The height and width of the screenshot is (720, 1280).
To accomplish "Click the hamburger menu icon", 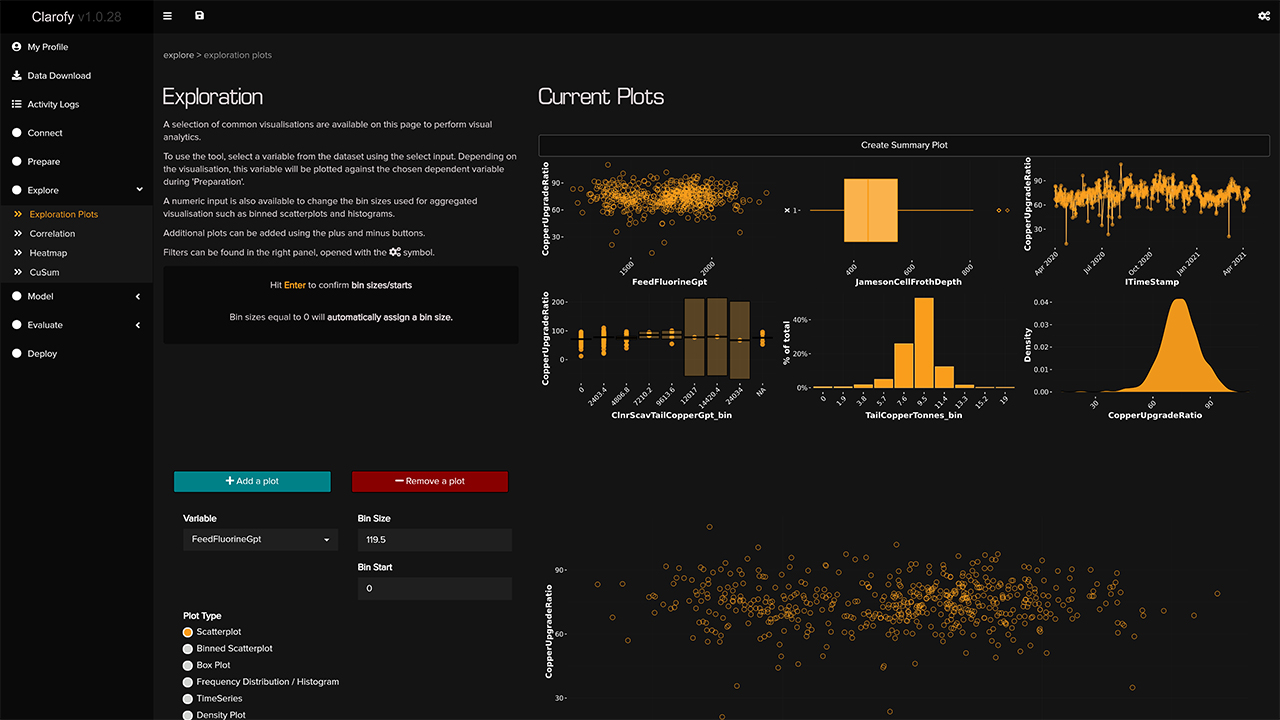I will click(167, 16).
